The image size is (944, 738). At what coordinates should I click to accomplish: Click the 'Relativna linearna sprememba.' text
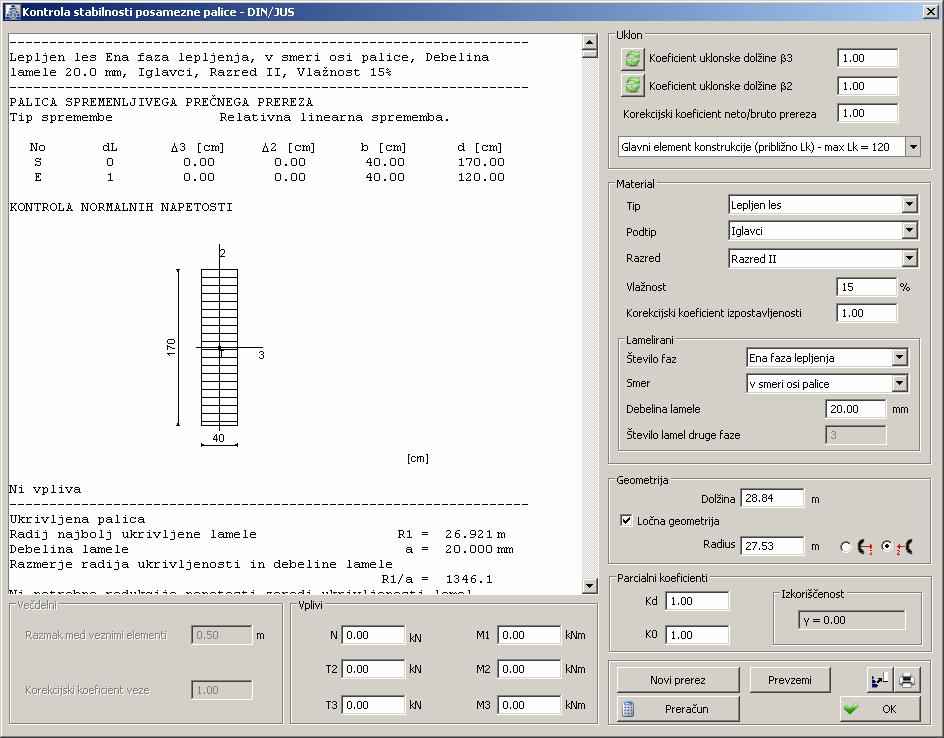pyautogui.click(x=335, y=117)
